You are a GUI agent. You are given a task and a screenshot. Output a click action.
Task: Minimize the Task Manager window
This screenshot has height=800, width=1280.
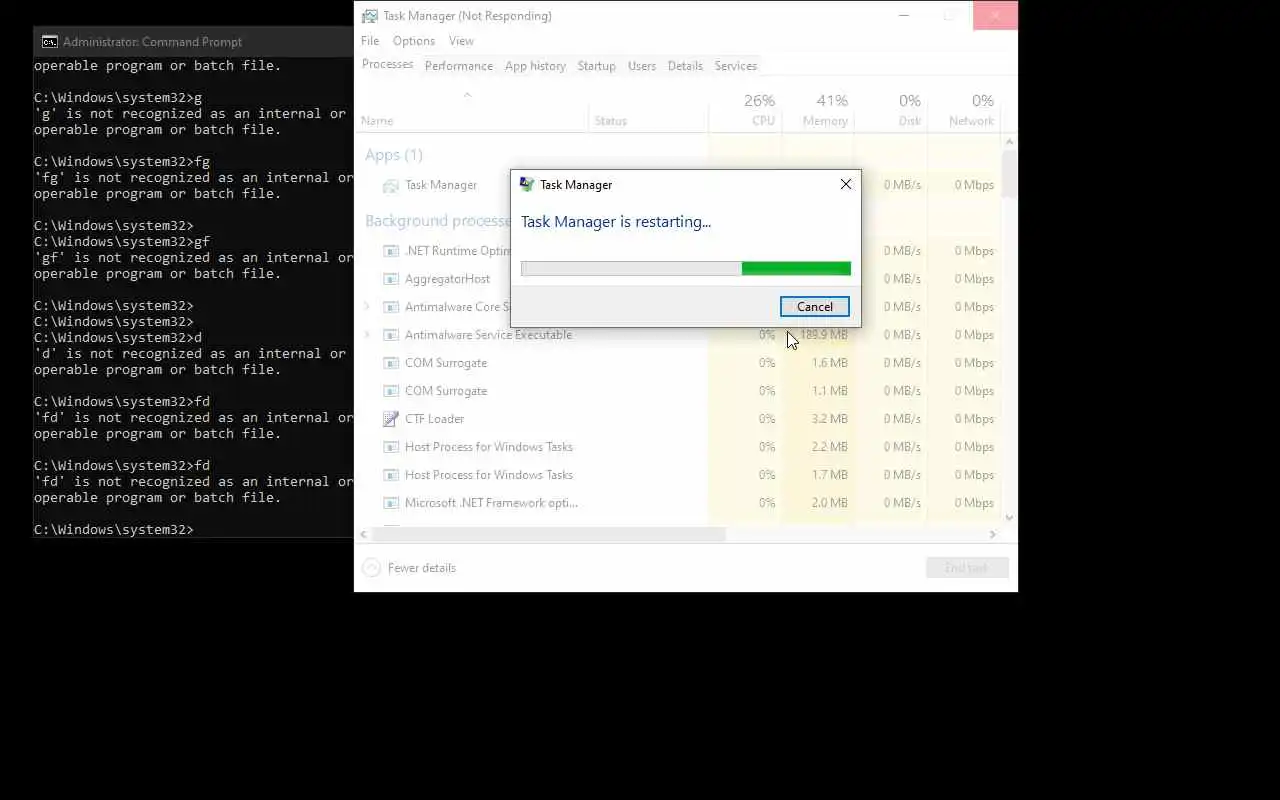(903, 15)
